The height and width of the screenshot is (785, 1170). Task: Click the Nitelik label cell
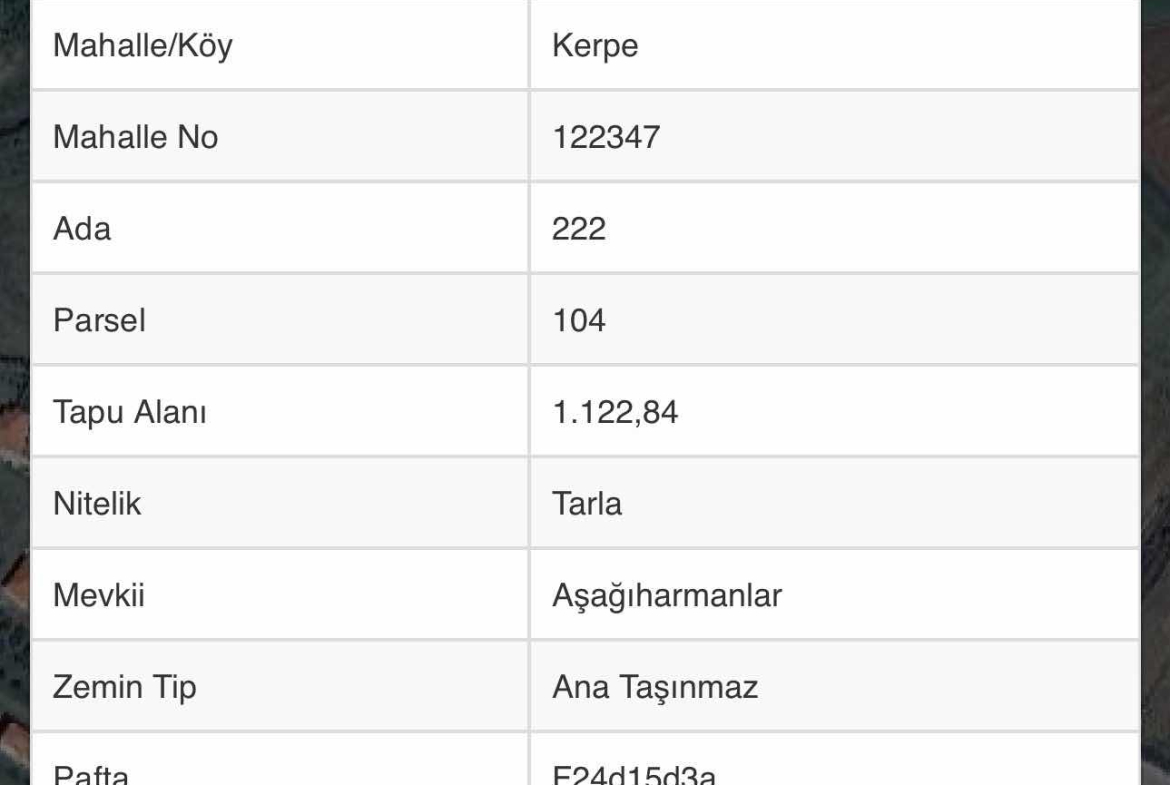pyautogui.click(x=97, y=504)
